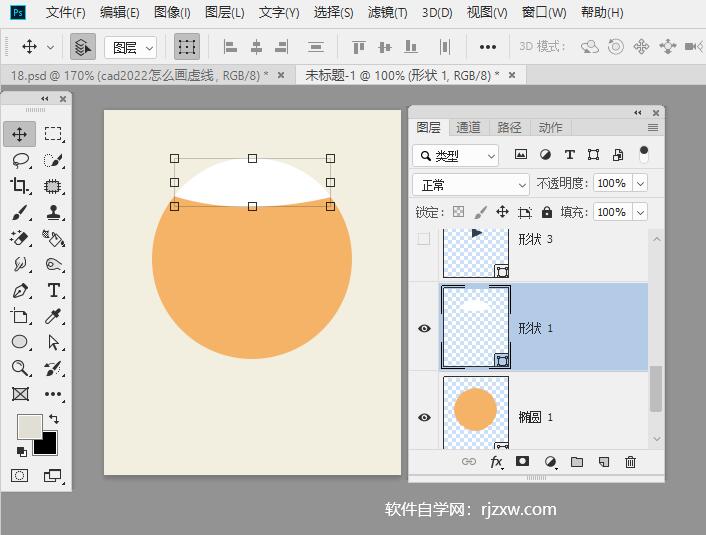Change the screen mode
The height and width of the screenshot is (535, 706).
tap(53, 476)
